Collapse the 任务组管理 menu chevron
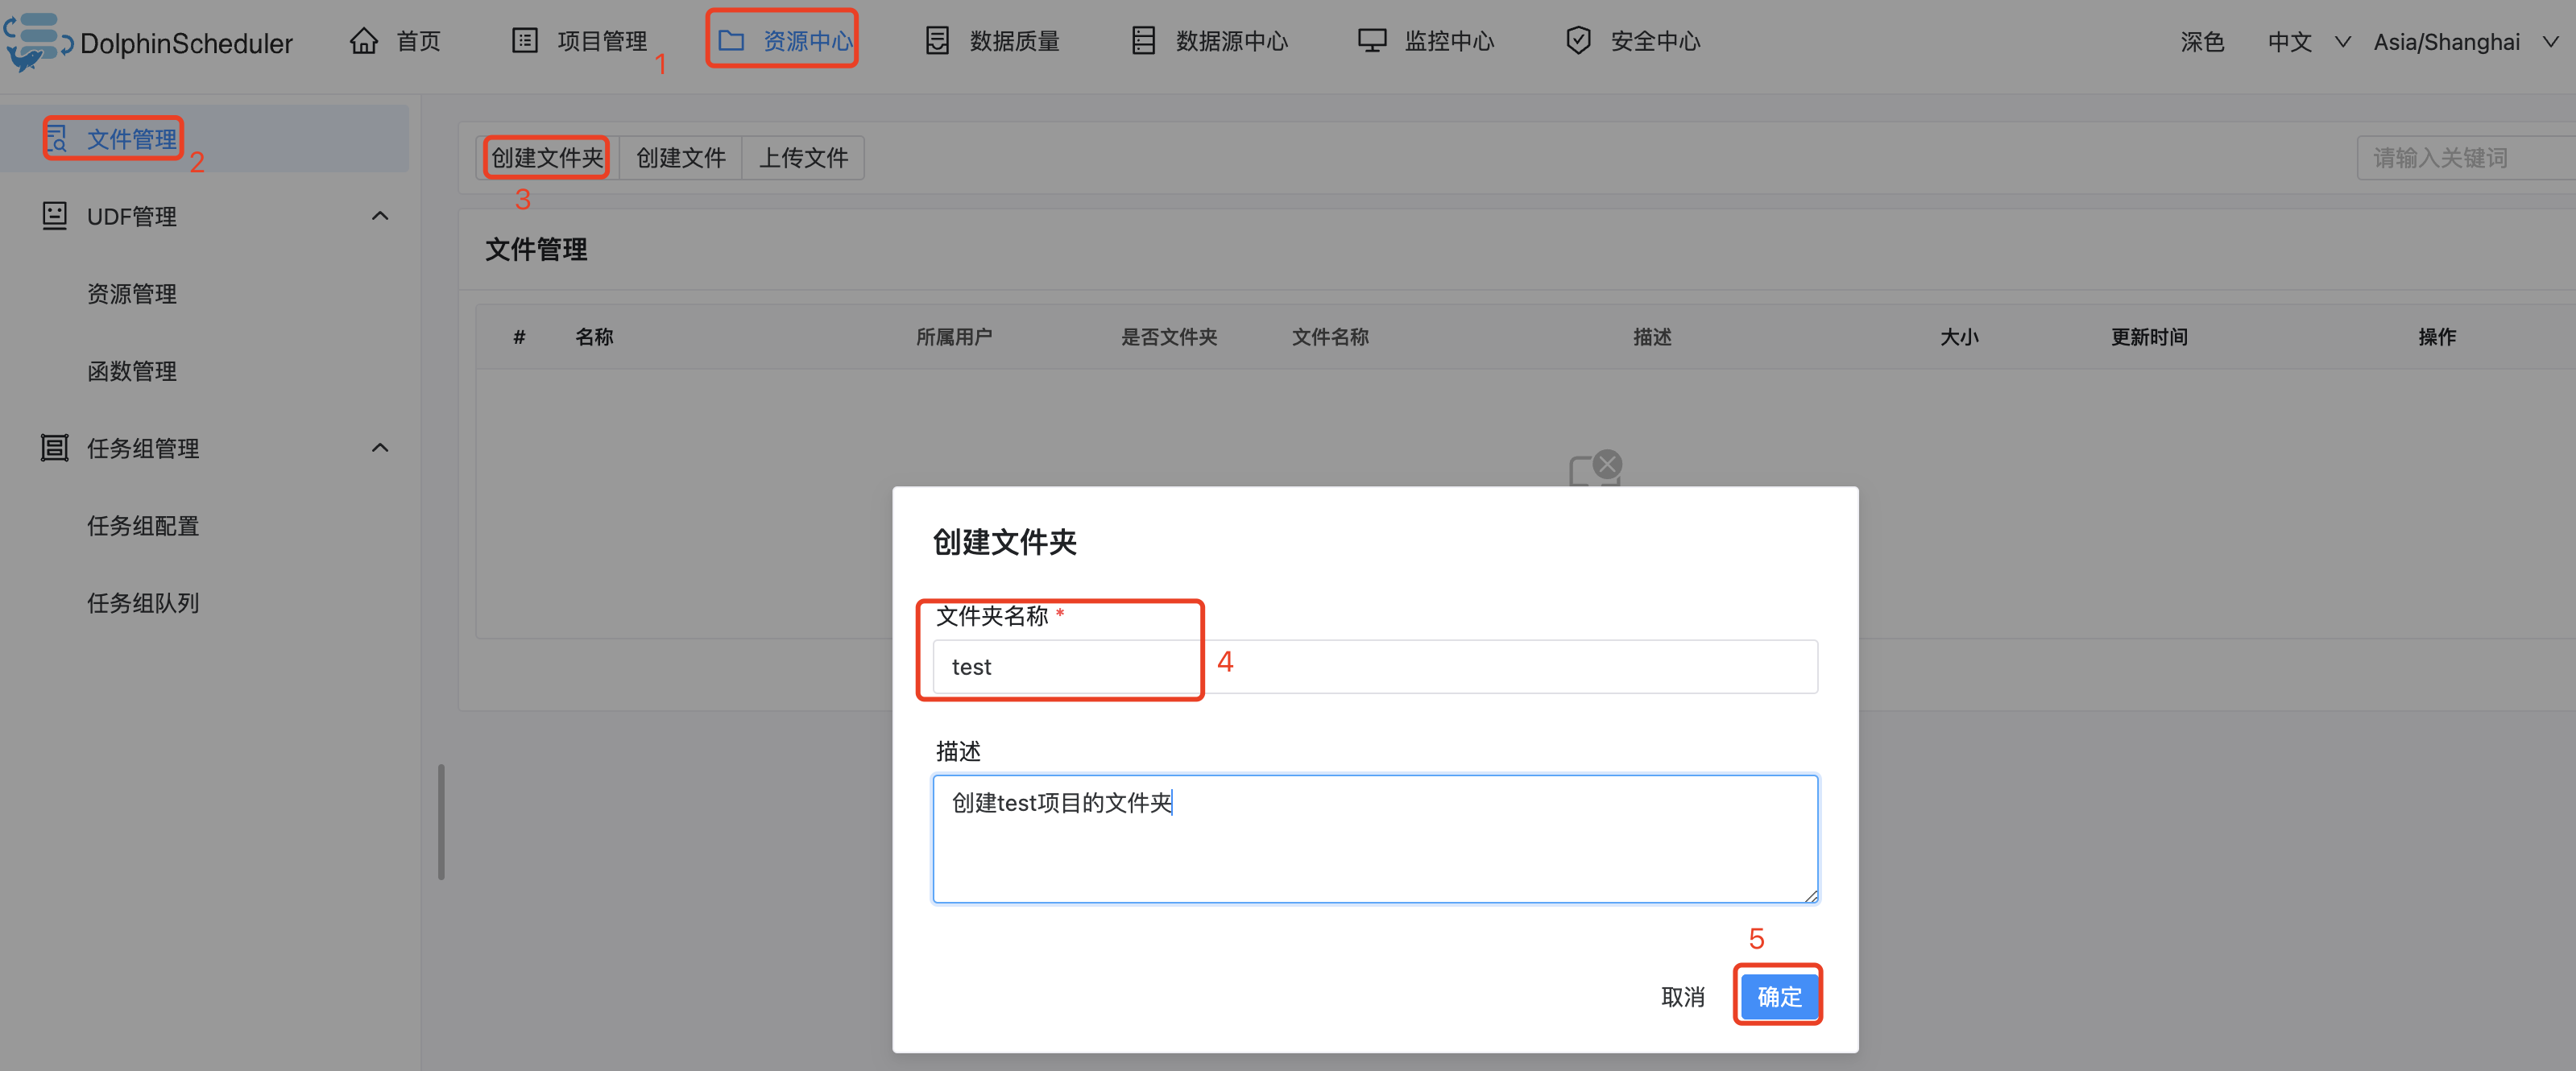This screenshot has height=1071, width=2576. [x=380, y=448]
